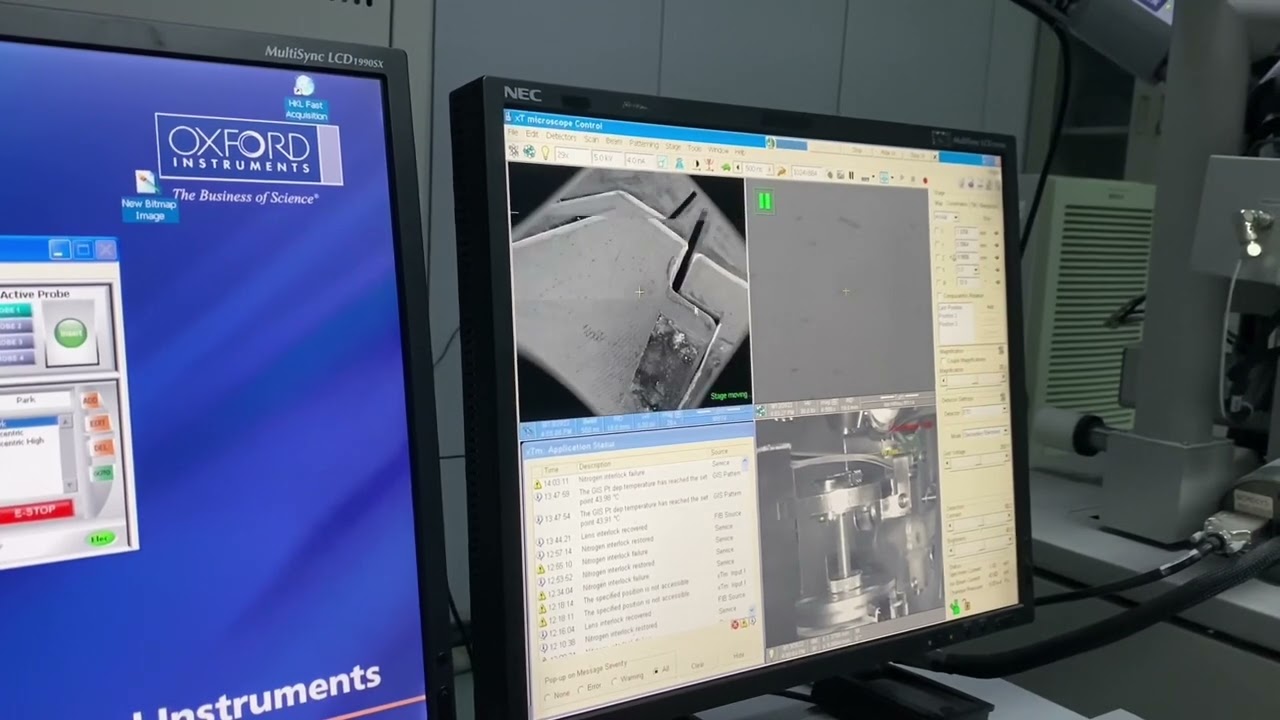Open the 5.0 kV high voltage dropdown
Viewport: 1280px width, 720px height.
[605, 158]
